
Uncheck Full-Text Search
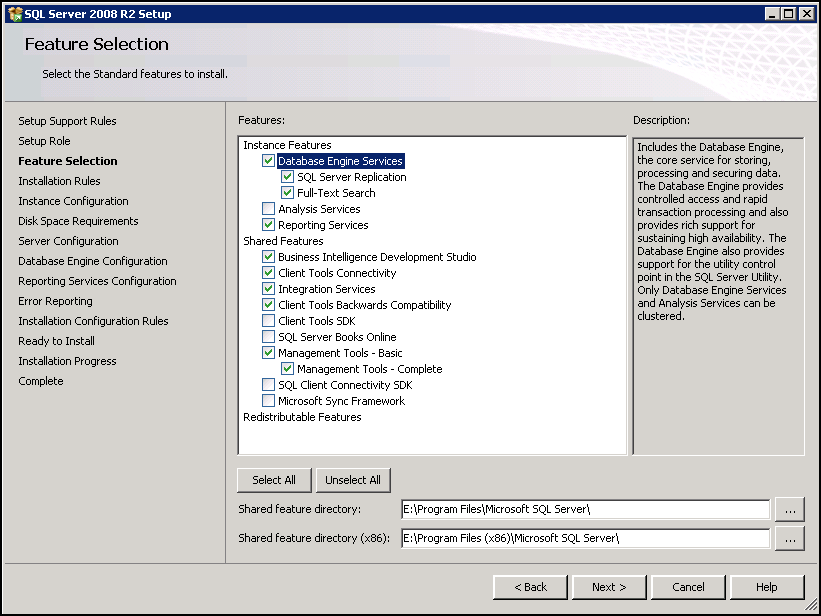[x=287, y=193]
